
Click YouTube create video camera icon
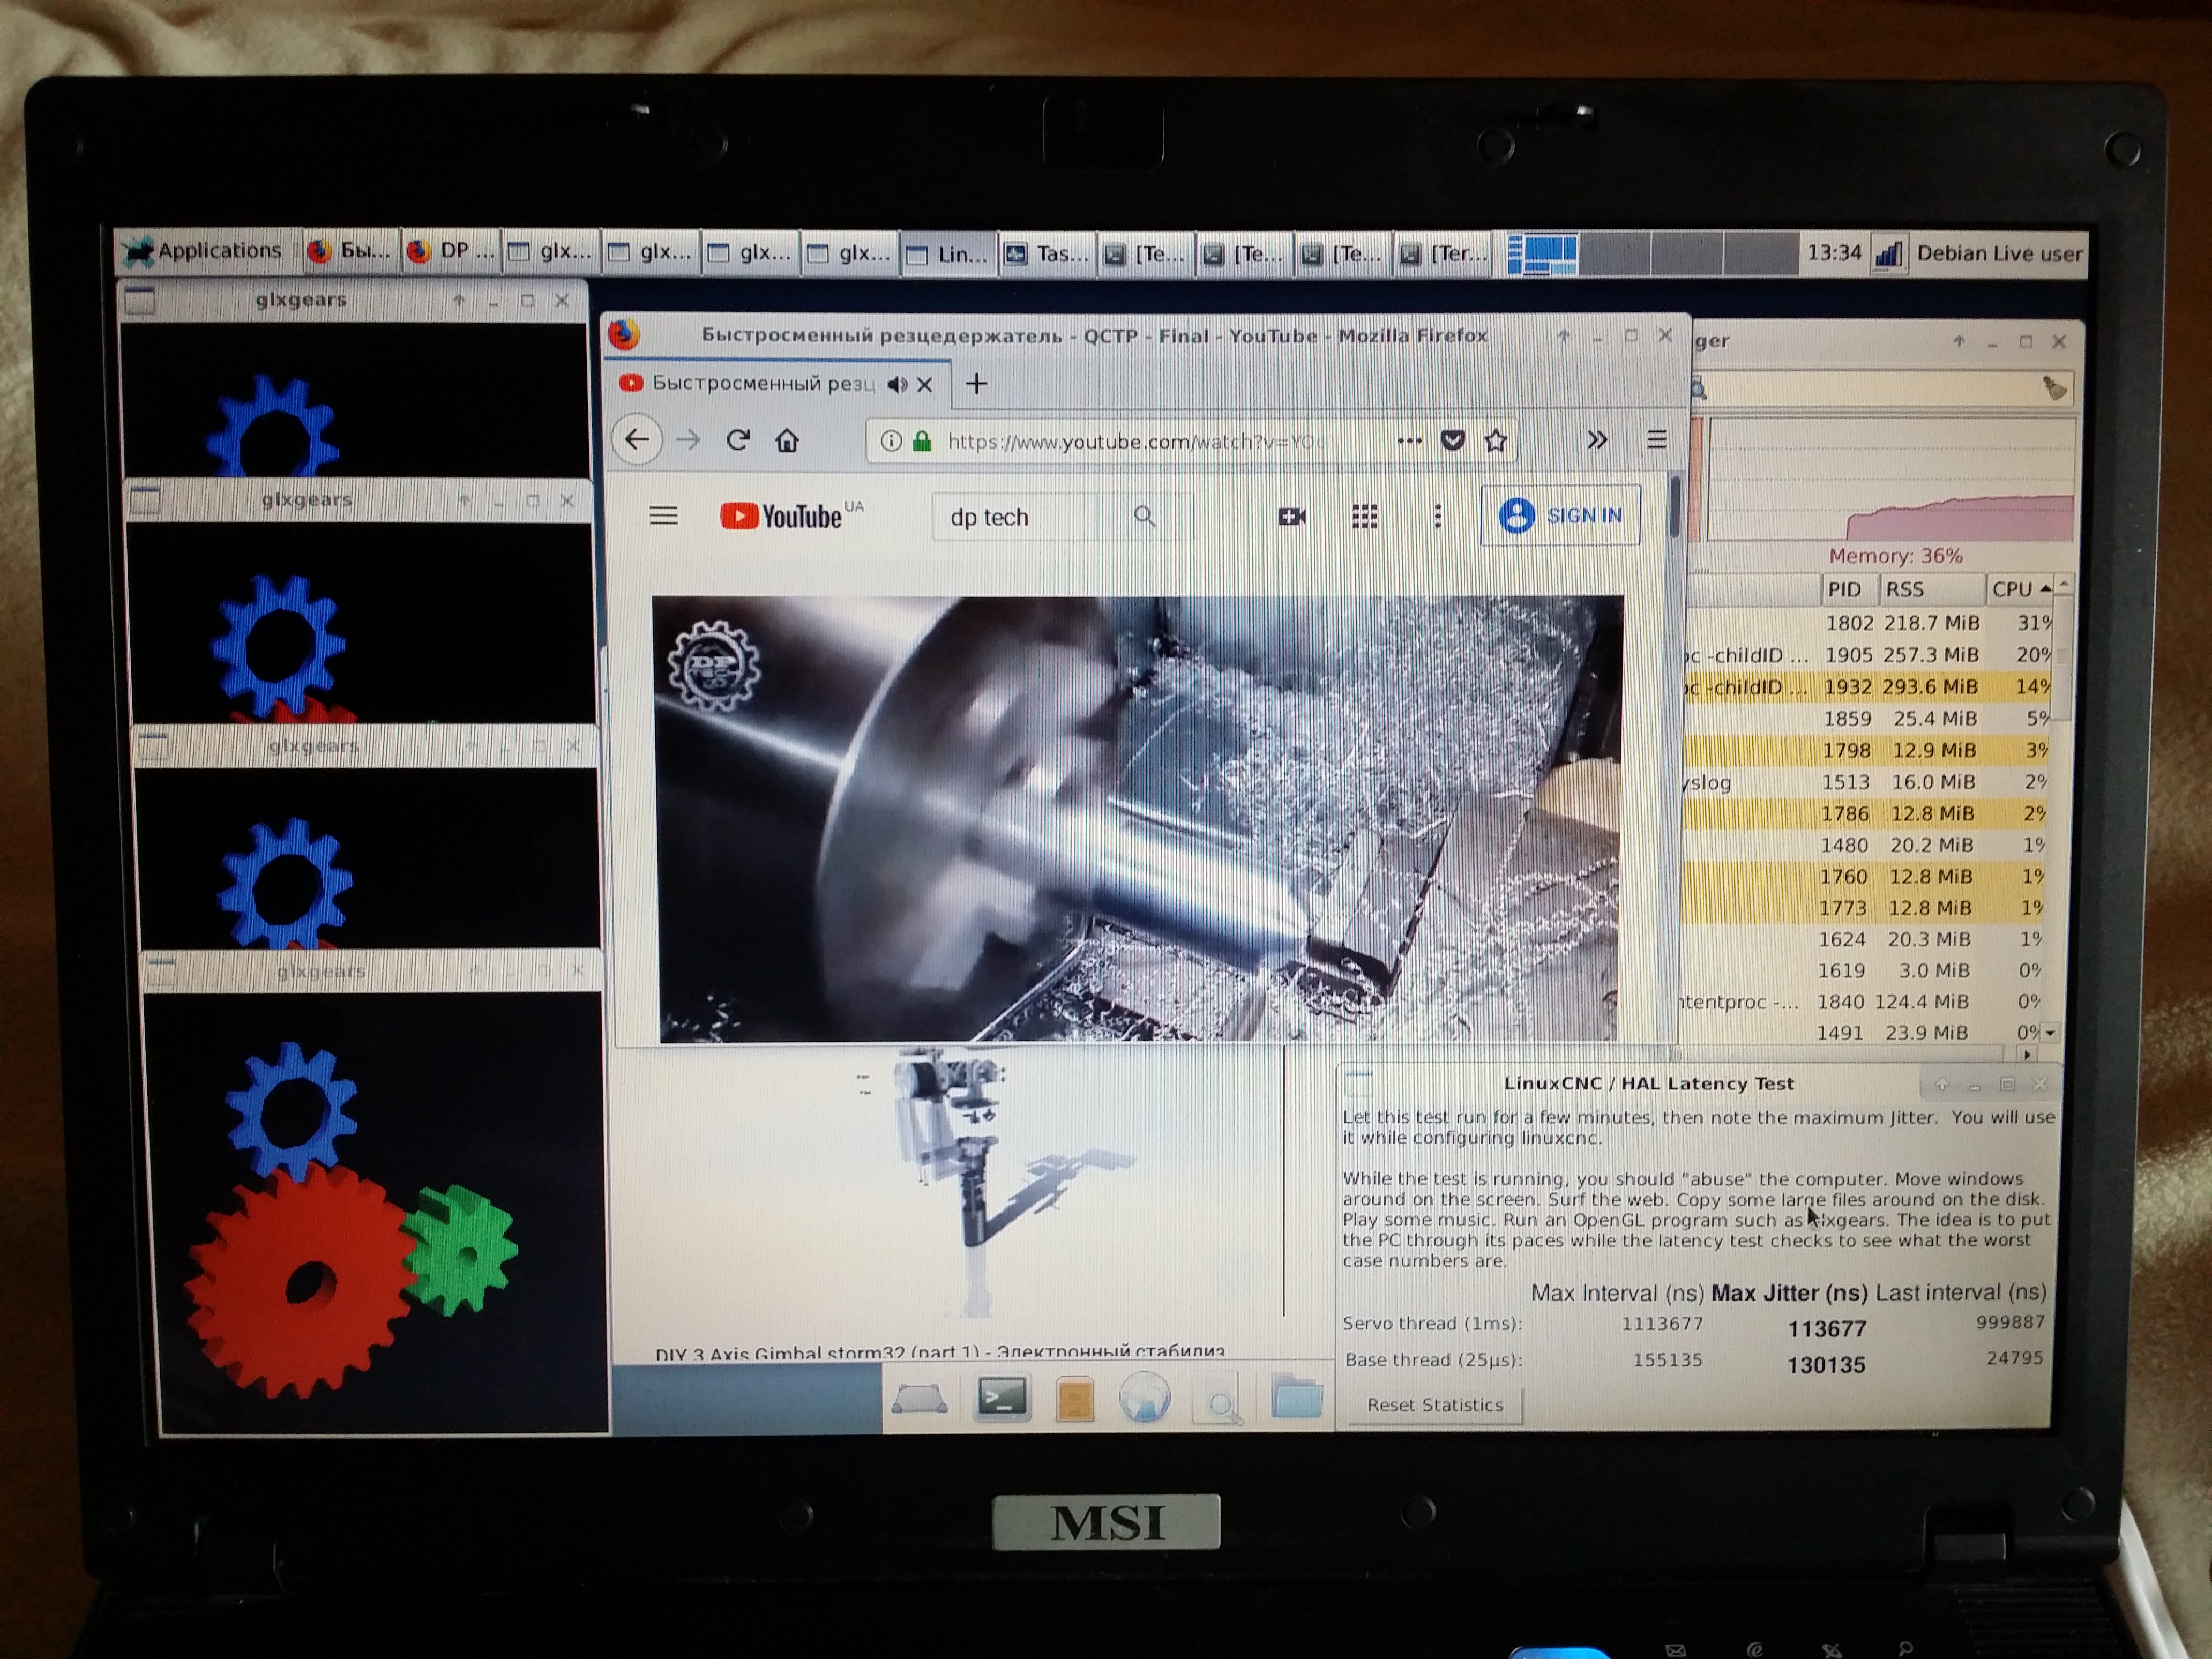tap(1291, 516)
